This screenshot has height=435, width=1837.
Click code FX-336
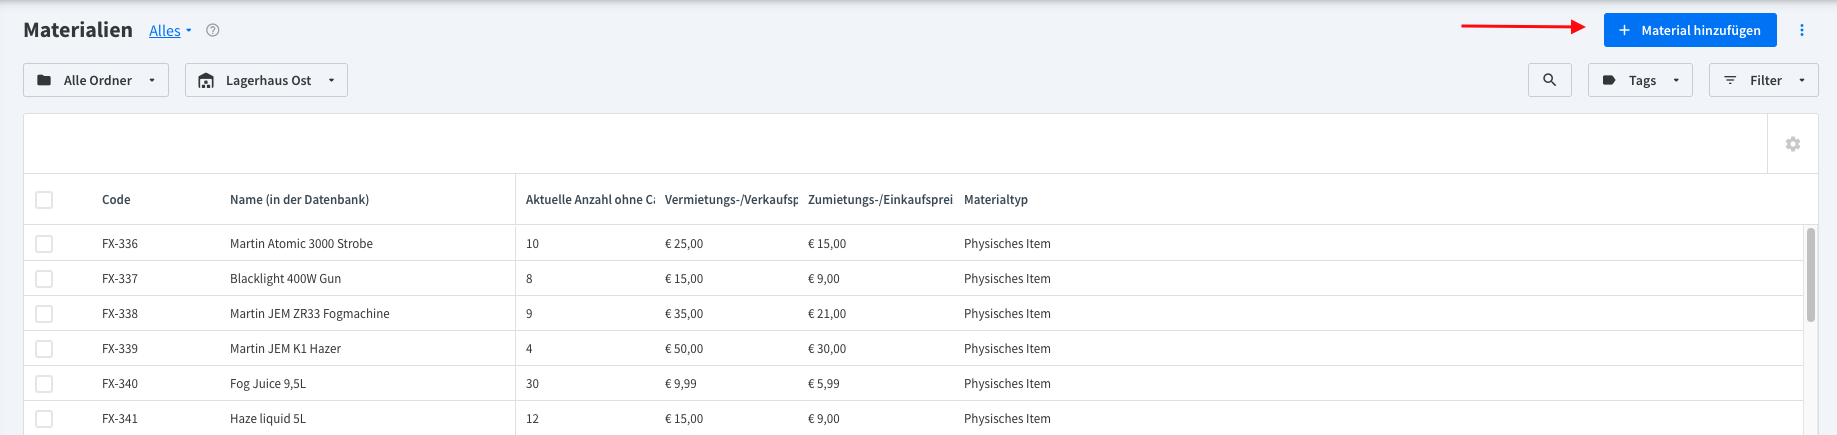point(120,244)
